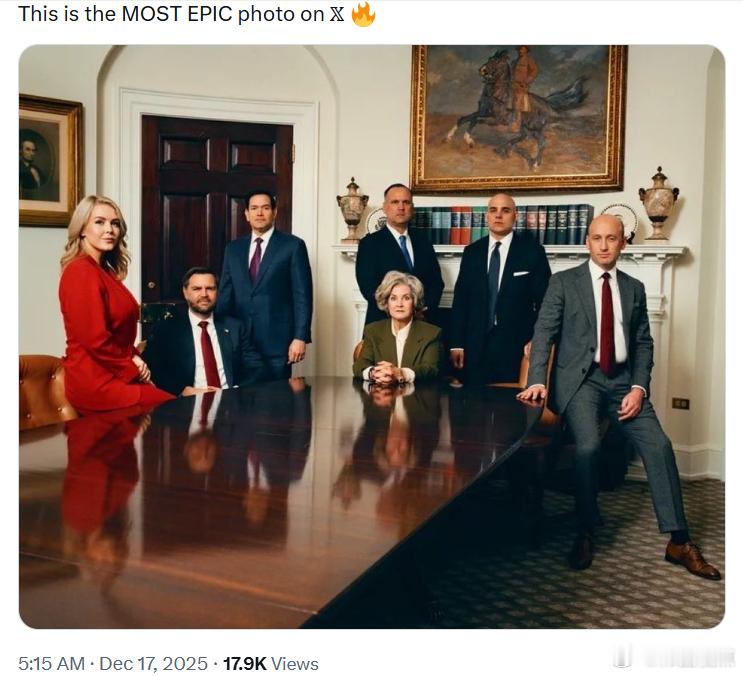Click the dark wooden door in photo
The image size is (743, 676).
point(217,216)
